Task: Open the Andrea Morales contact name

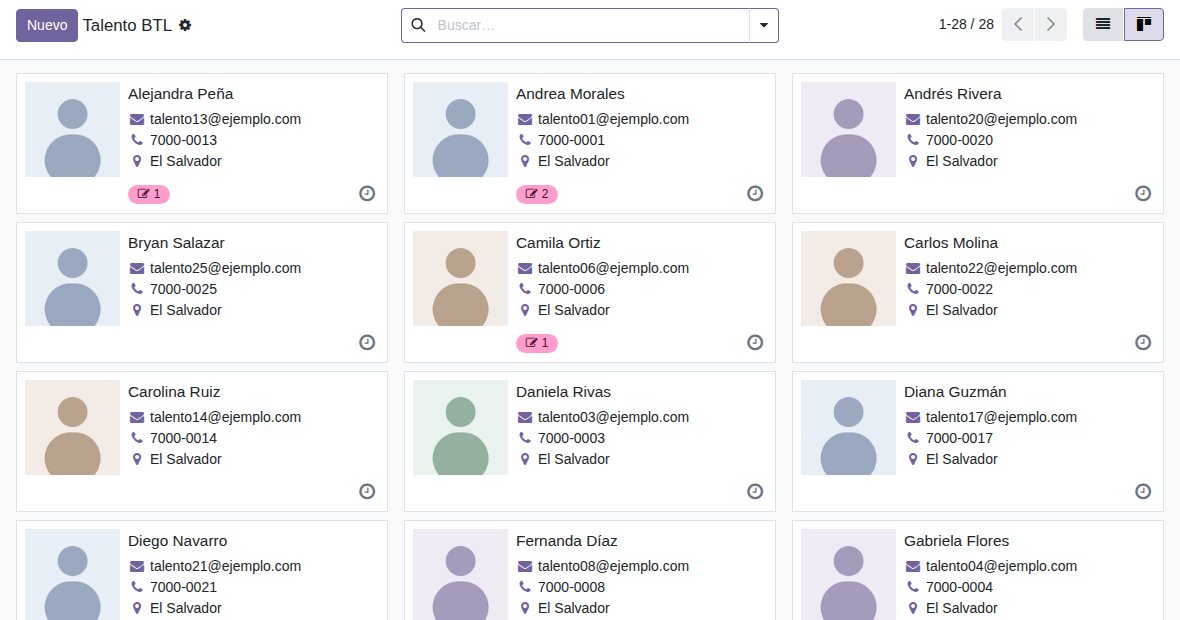Action: (570, 94)
